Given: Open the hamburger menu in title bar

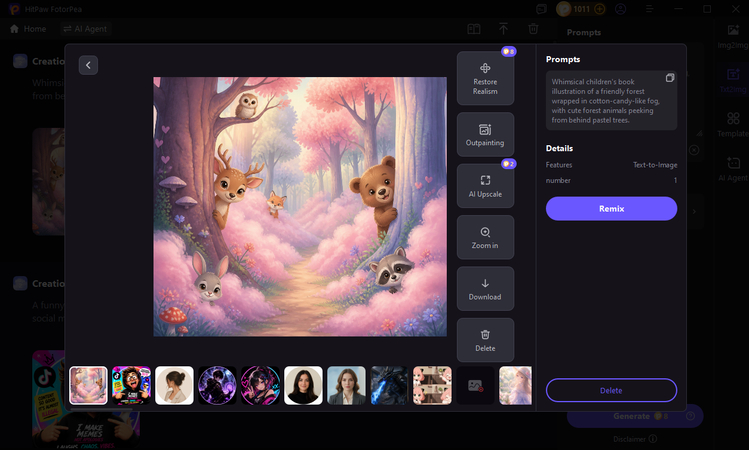Looking at the screenshot, I should point(650,9).
